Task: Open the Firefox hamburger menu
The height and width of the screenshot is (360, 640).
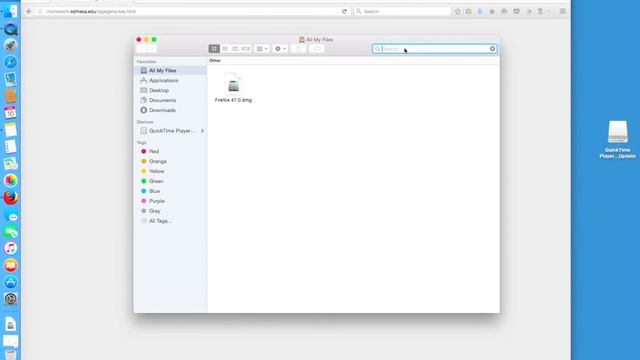Action: (x=562, y=11)
